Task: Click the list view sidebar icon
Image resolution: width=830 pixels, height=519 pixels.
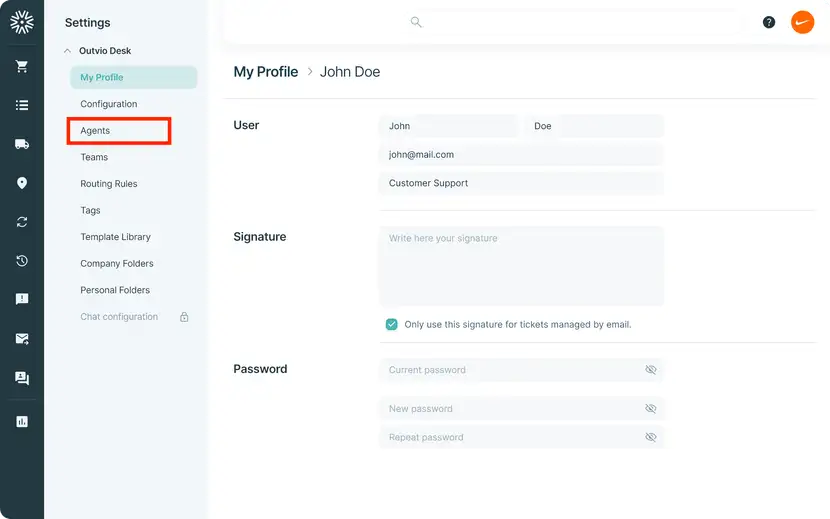Action: [x=22, y=105]
